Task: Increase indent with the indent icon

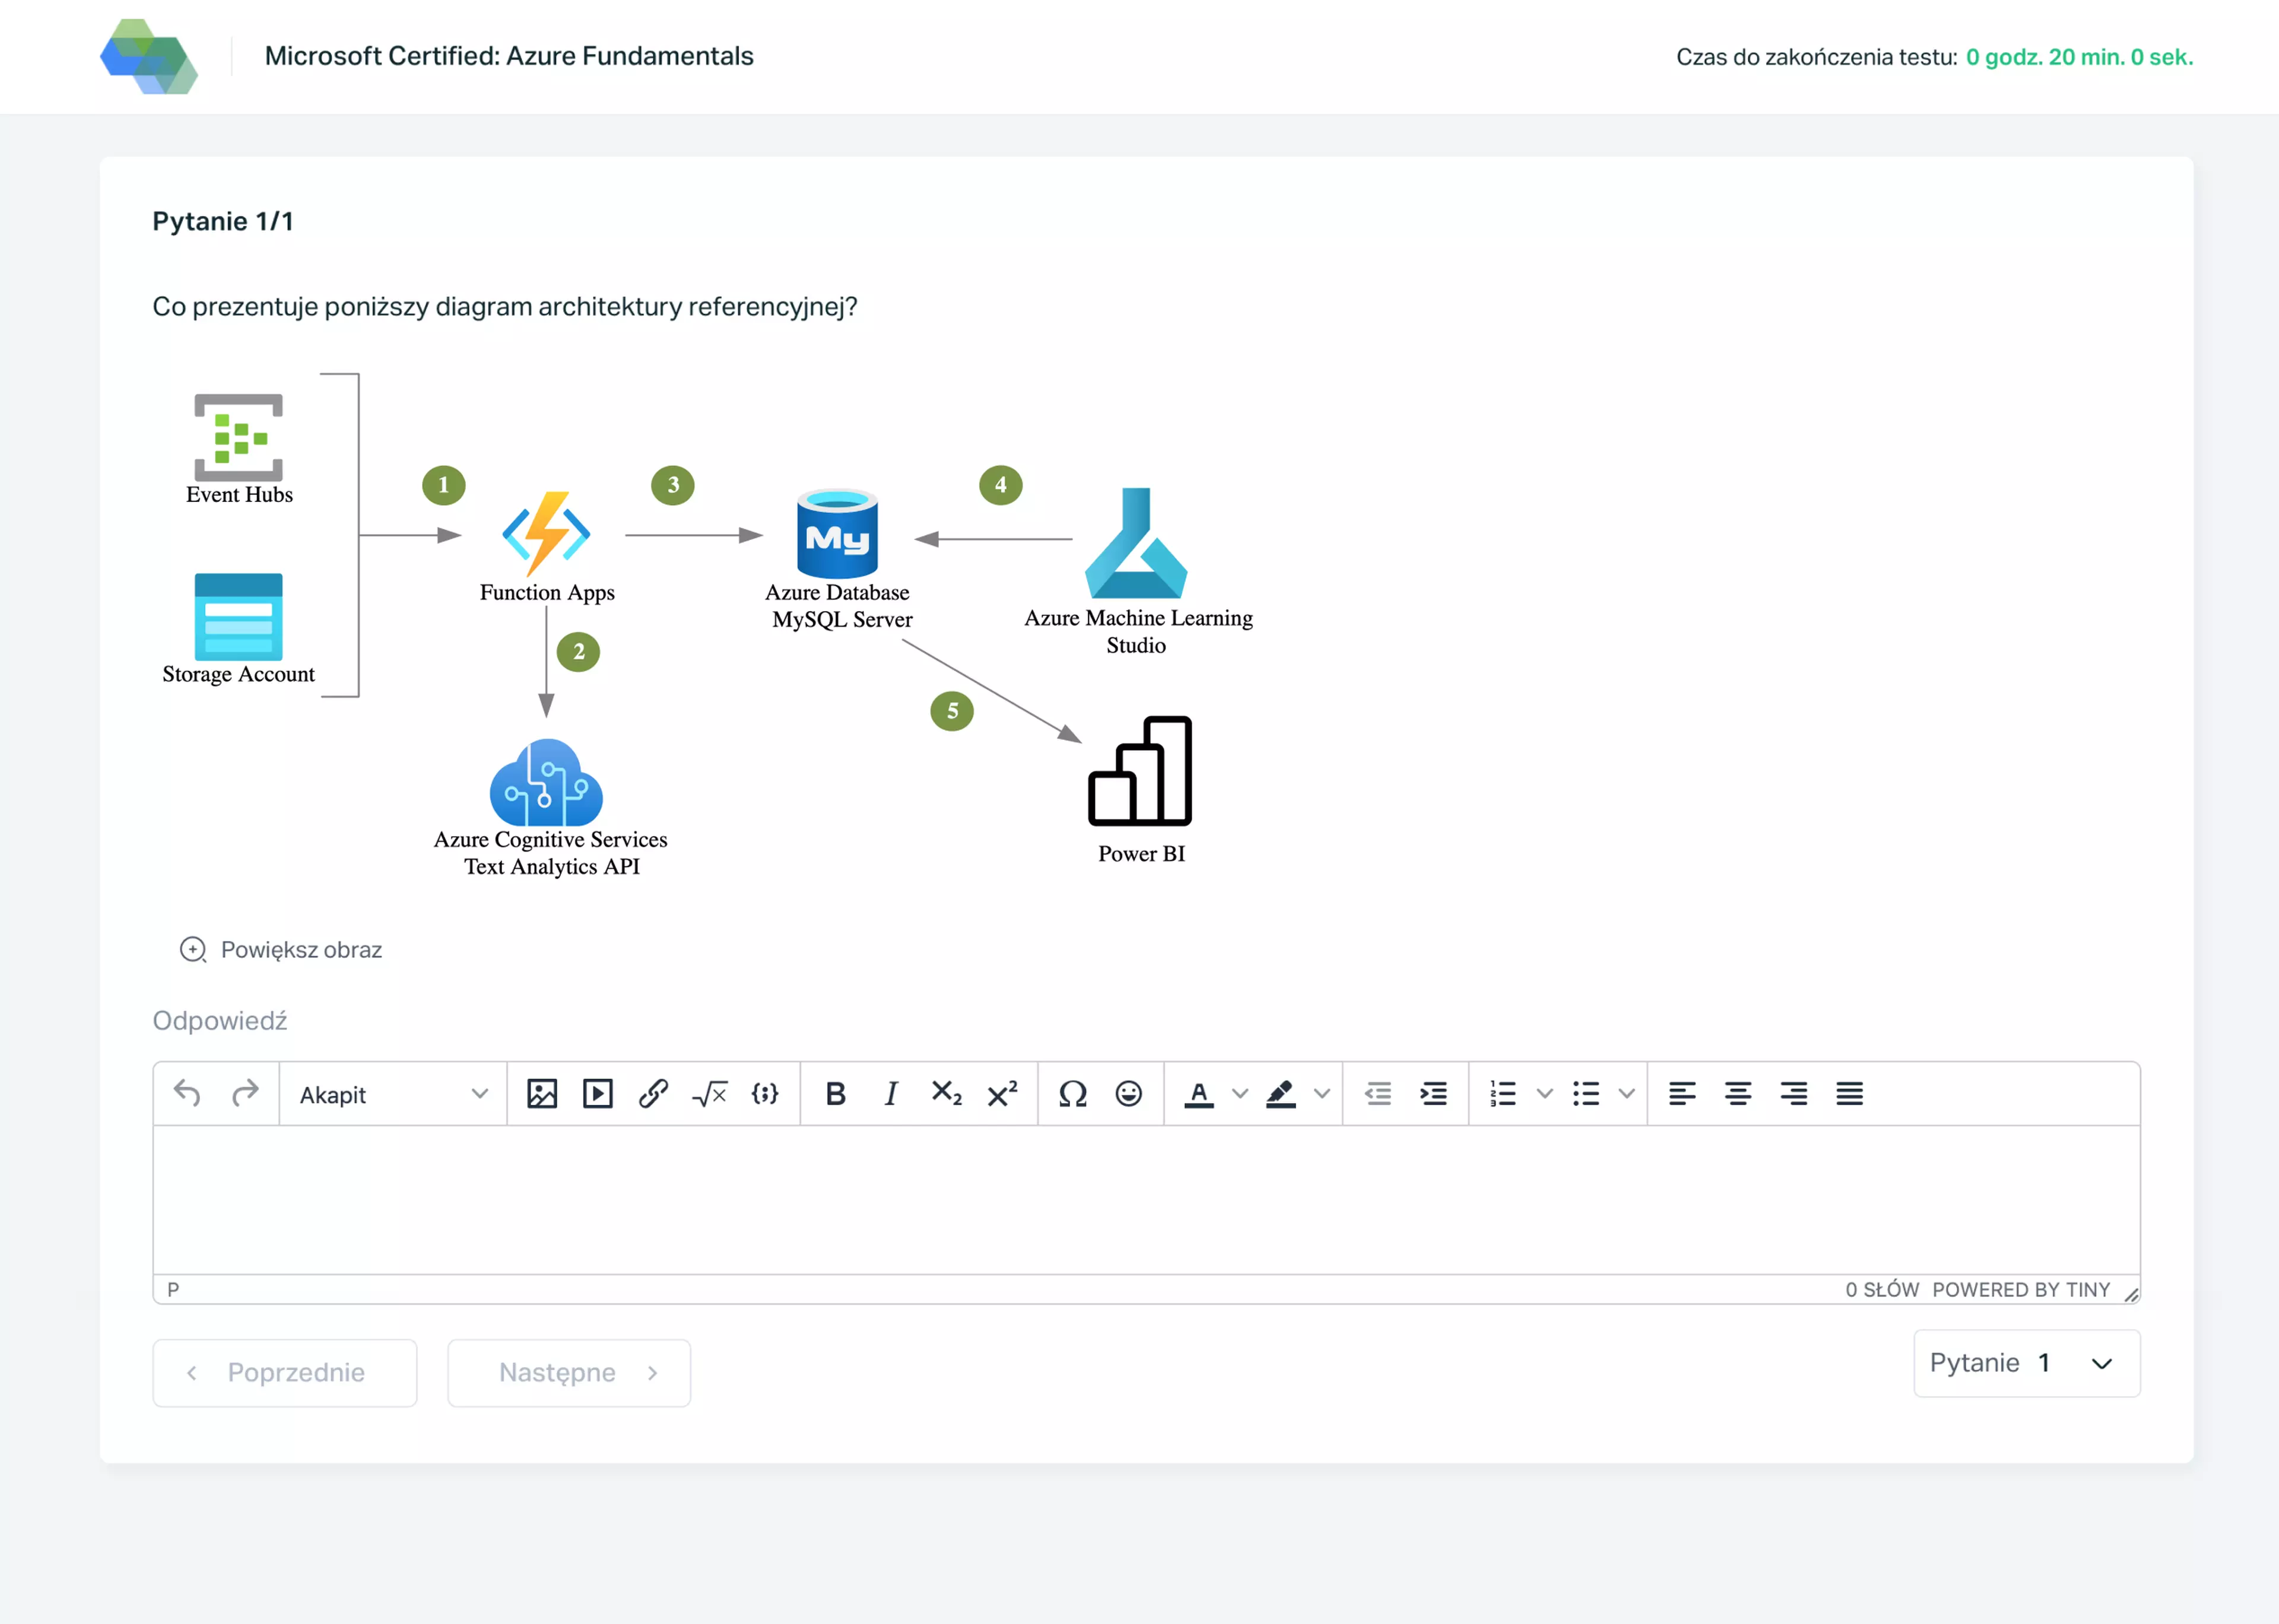Action: (1434, 1094)
